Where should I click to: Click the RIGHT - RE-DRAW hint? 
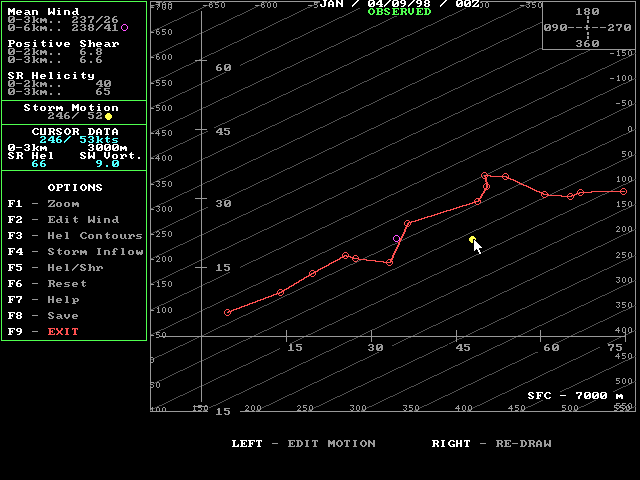click(x=491, y=444)
